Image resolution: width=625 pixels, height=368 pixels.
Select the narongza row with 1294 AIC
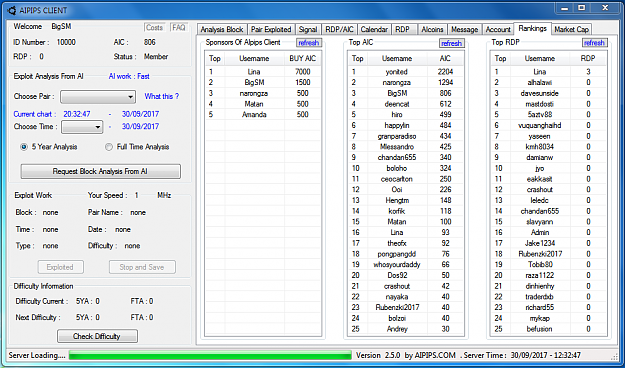coord(406,83)
